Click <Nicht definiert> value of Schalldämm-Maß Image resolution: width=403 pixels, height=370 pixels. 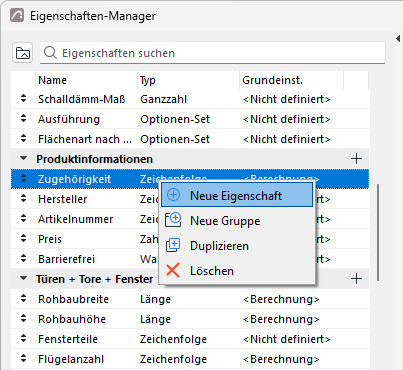coord(287,99)
